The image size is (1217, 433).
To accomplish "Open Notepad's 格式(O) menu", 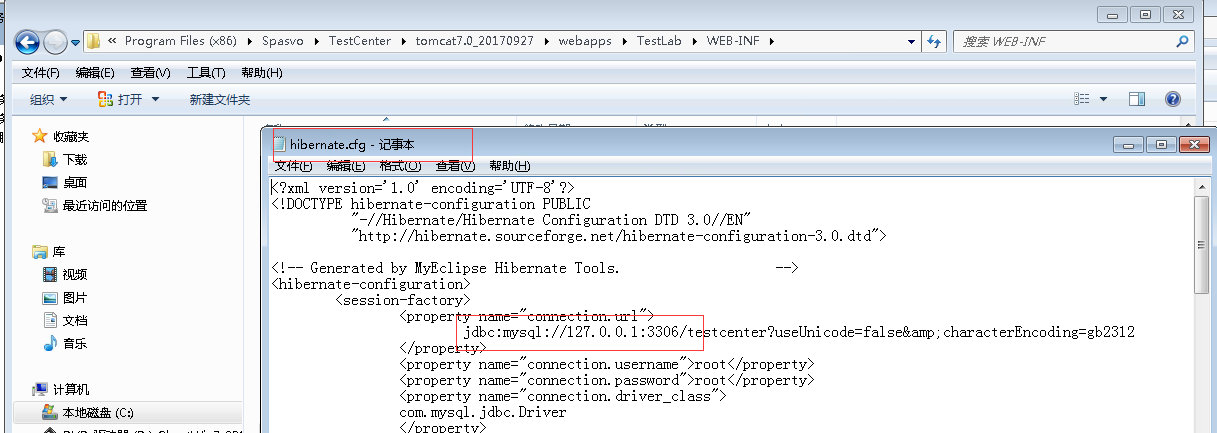I will 399,166.
